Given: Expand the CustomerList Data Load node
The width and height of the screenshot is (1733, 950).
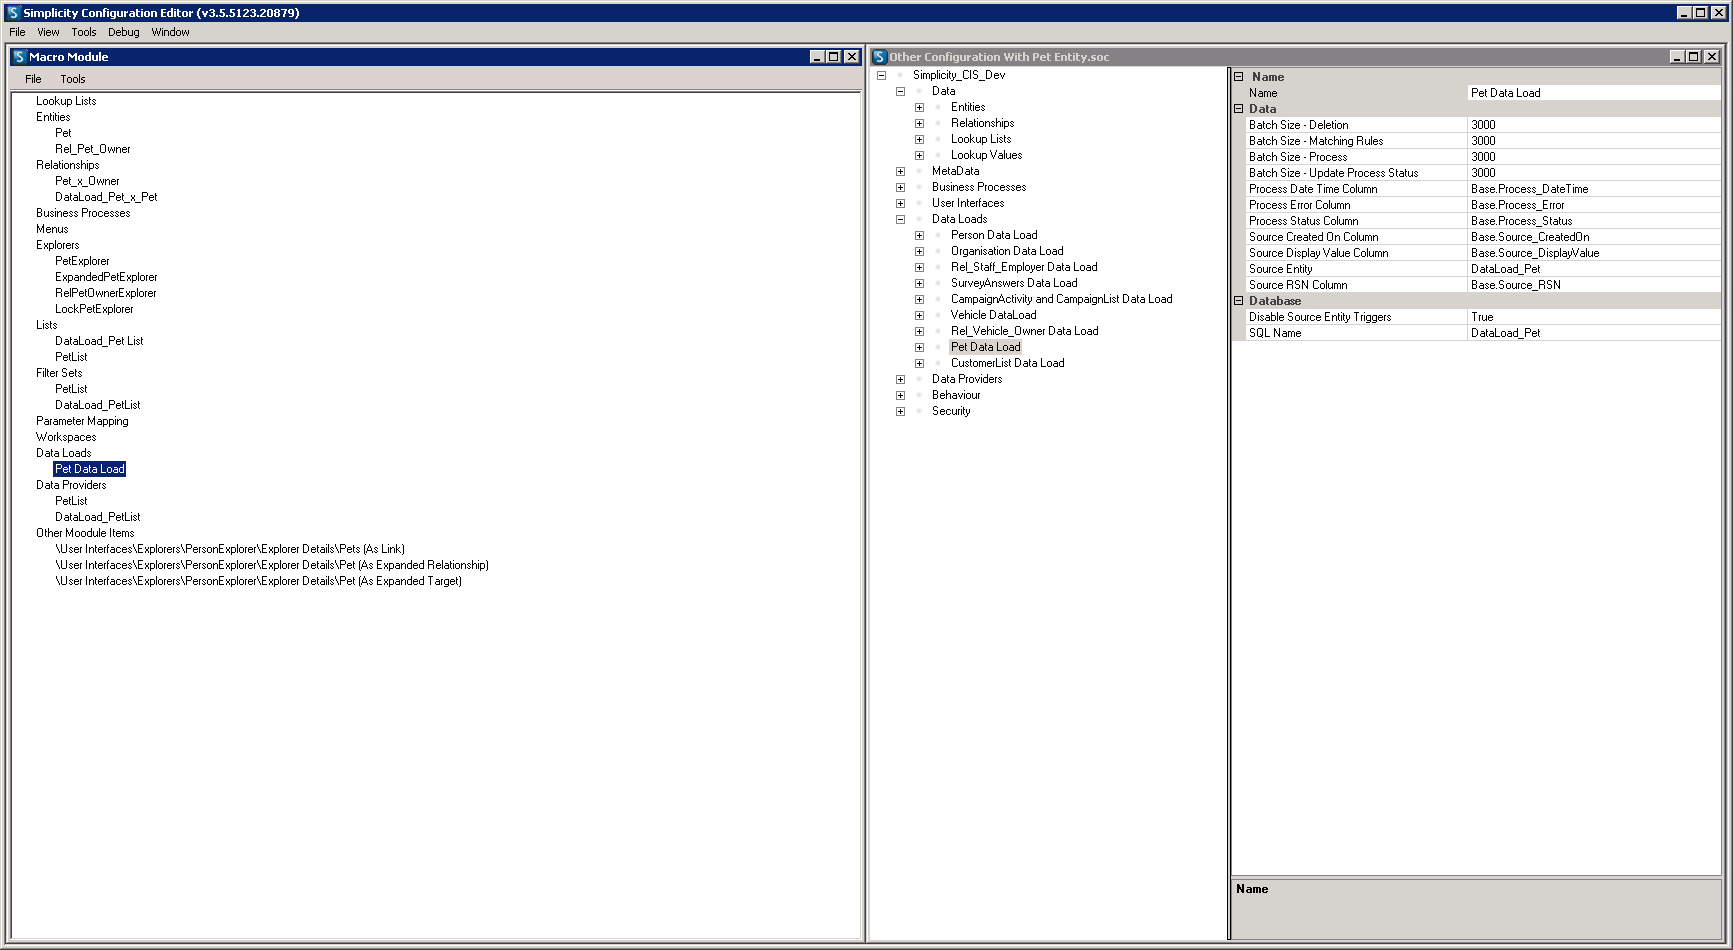Looking at the screenshot, I should click(919, 363).
